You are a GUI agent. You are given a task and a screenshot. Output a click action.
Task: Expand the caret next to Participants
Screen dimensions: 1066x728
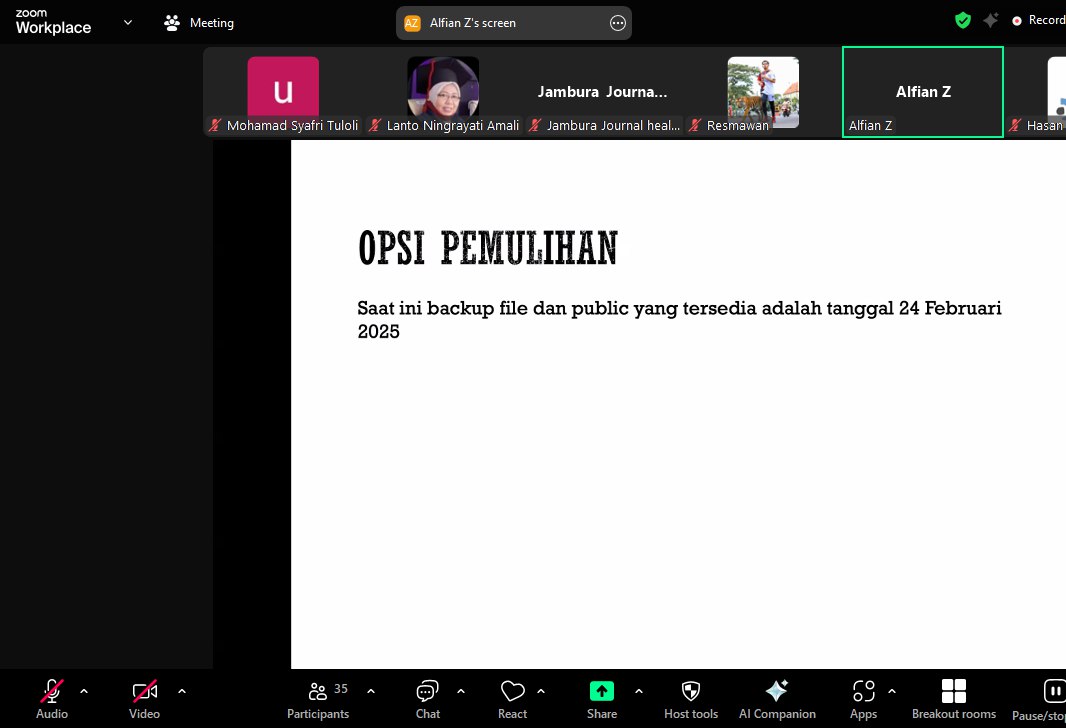pos(371,691)
